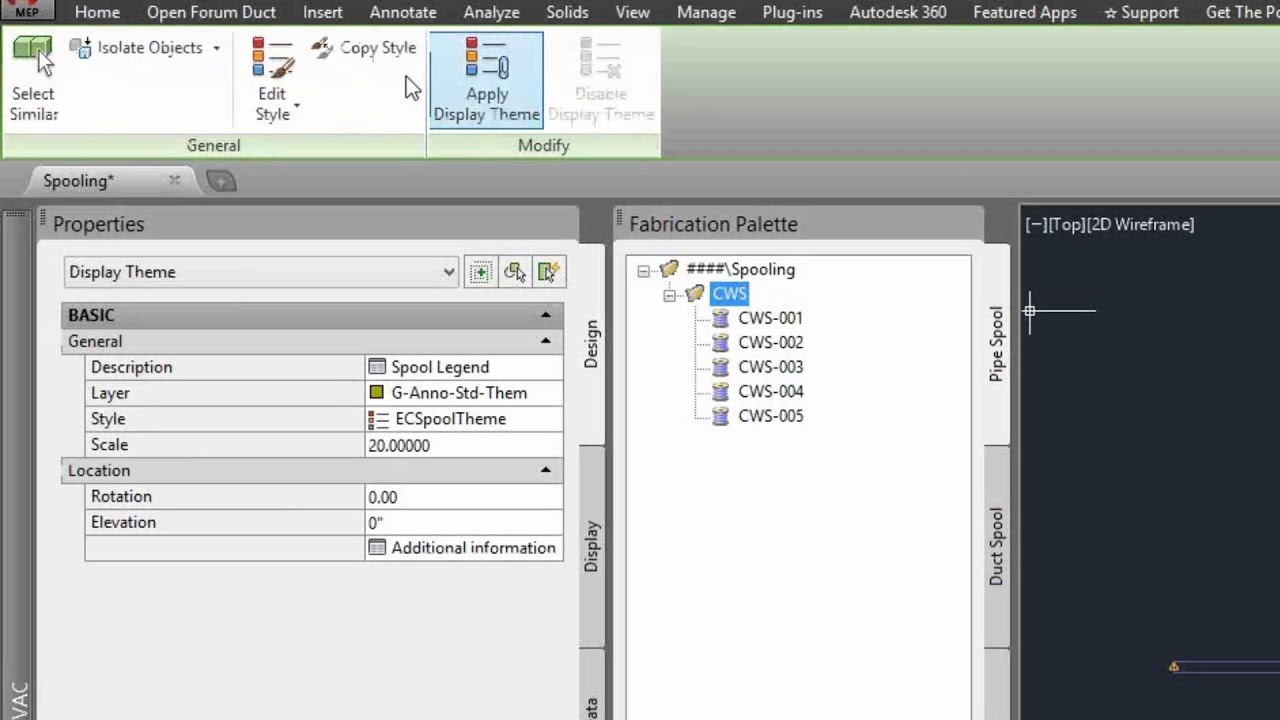Viewport: 1280px width, 720px height.
Task: Click the Quick Select icon in Properties
Action: pos(549,272)
